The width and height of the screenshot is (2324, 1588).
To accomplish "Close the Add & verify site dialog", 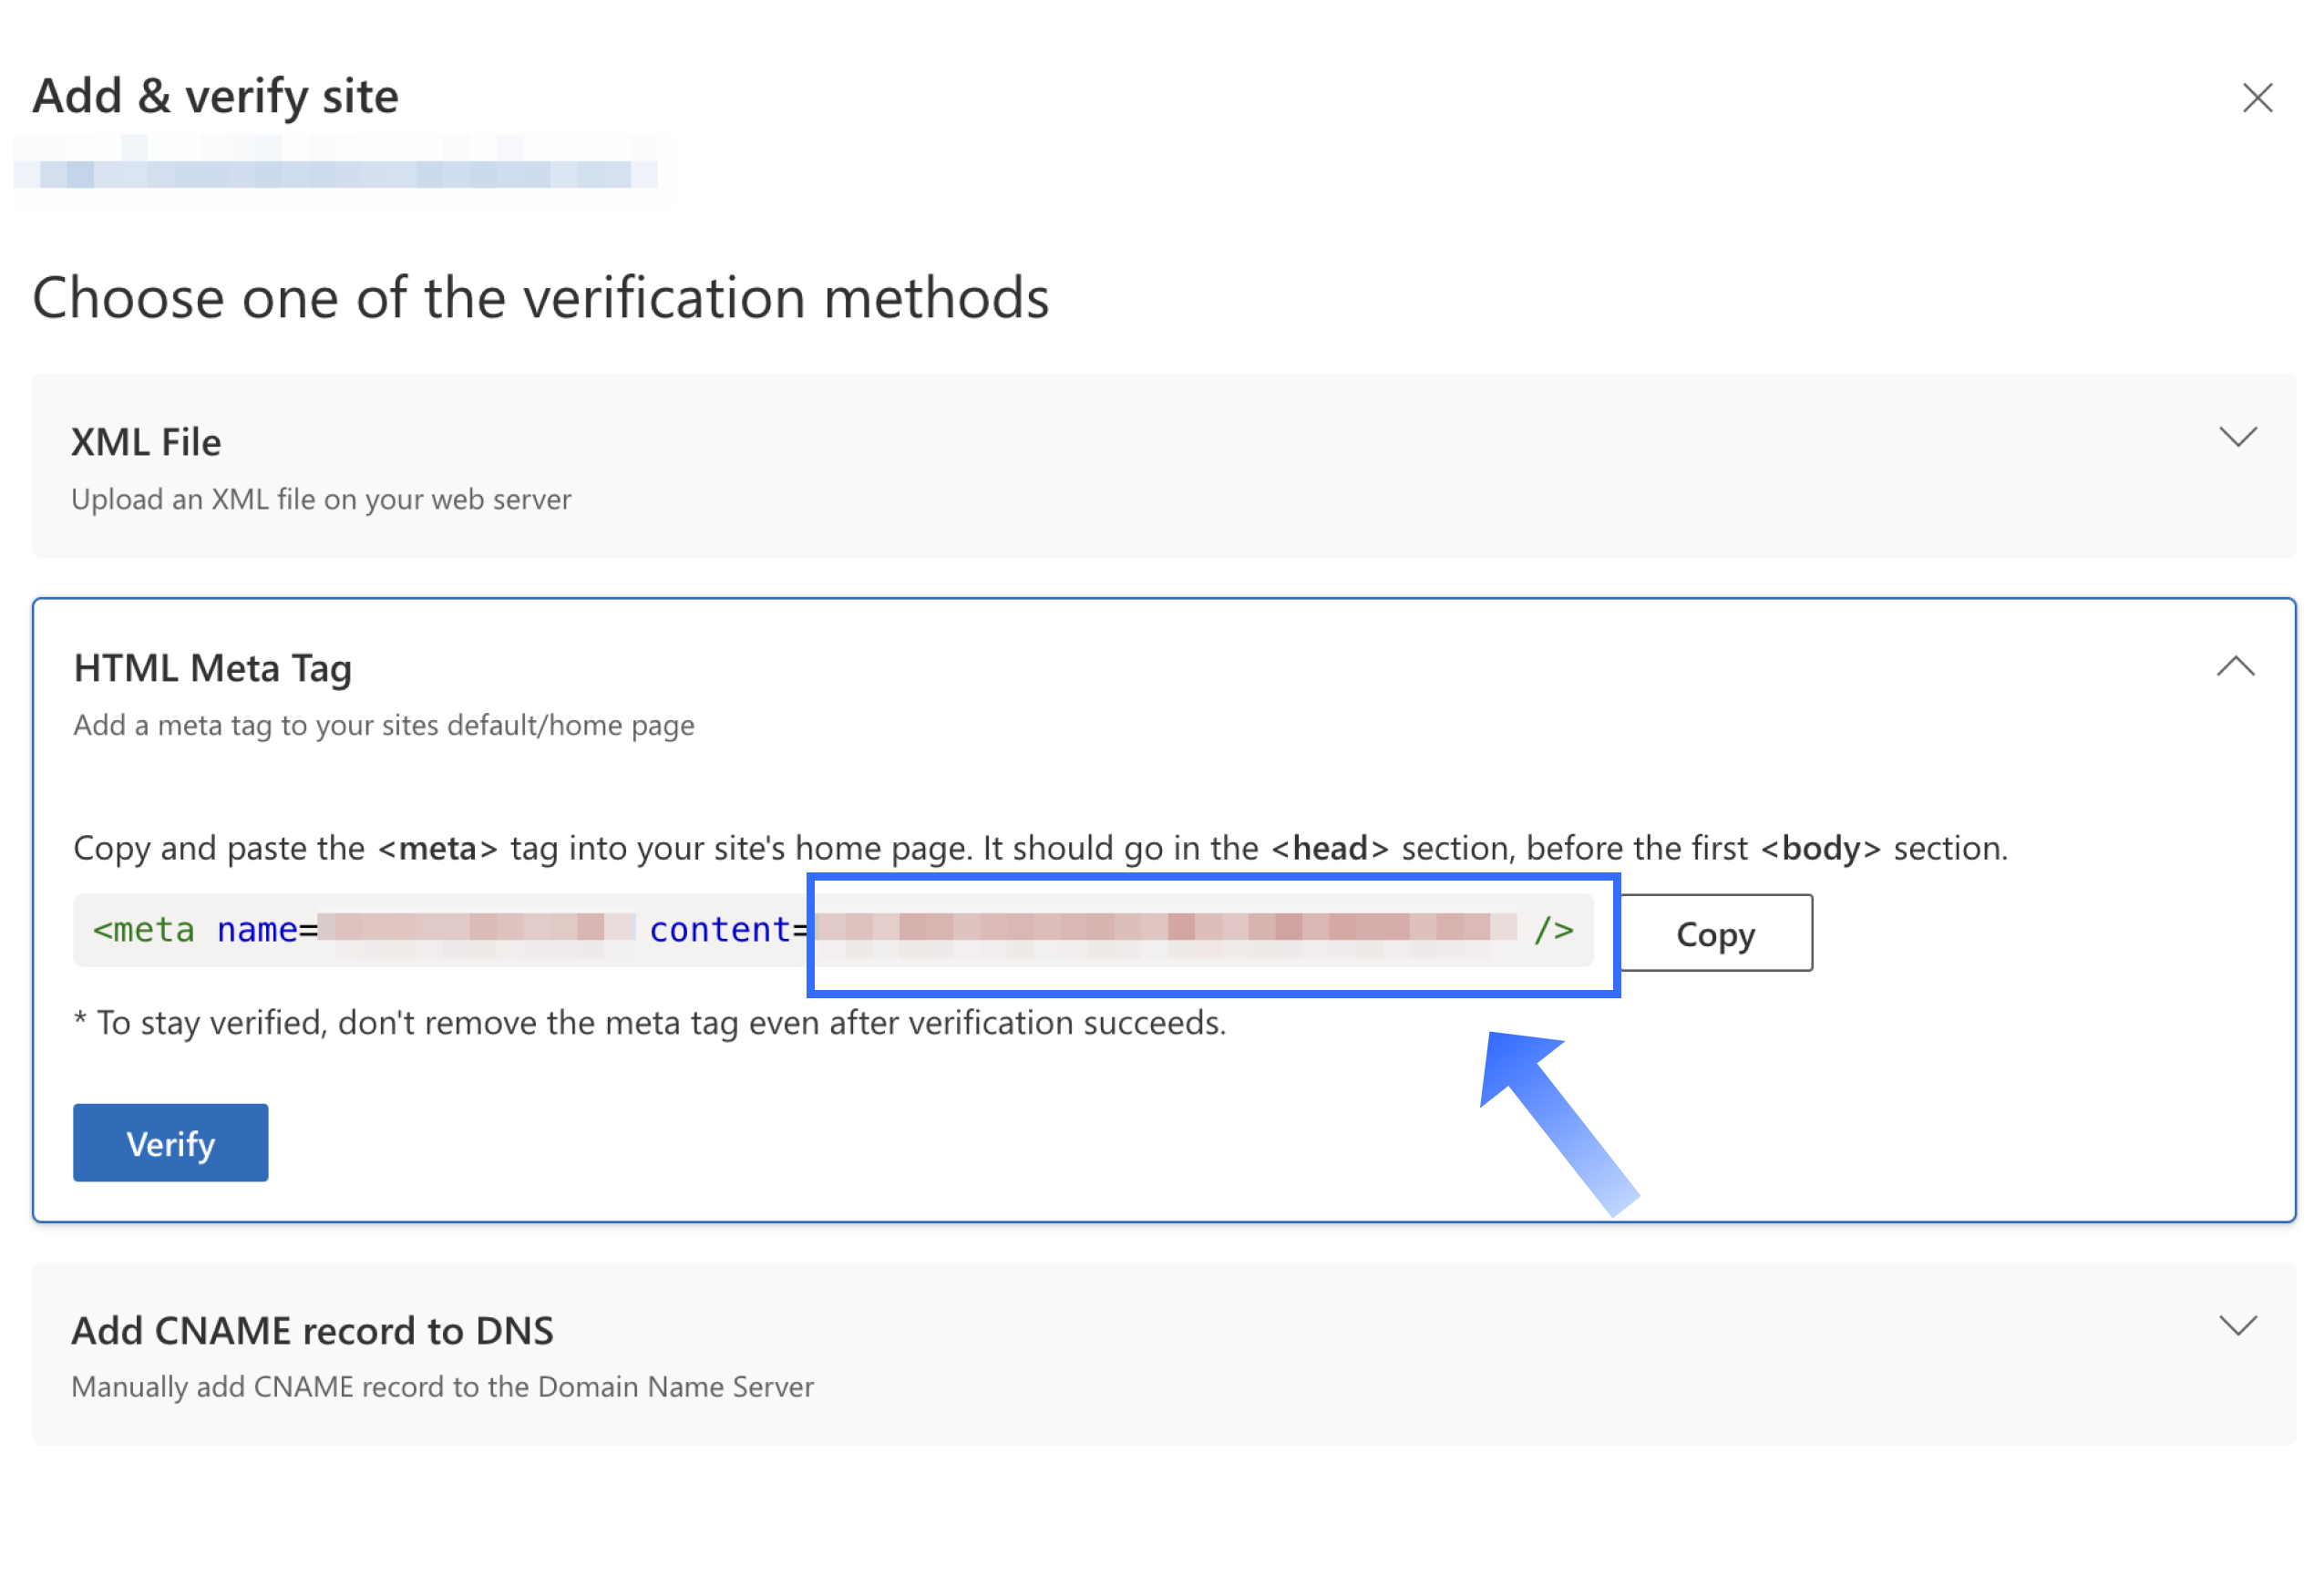I will click(x=2257, y=98).
